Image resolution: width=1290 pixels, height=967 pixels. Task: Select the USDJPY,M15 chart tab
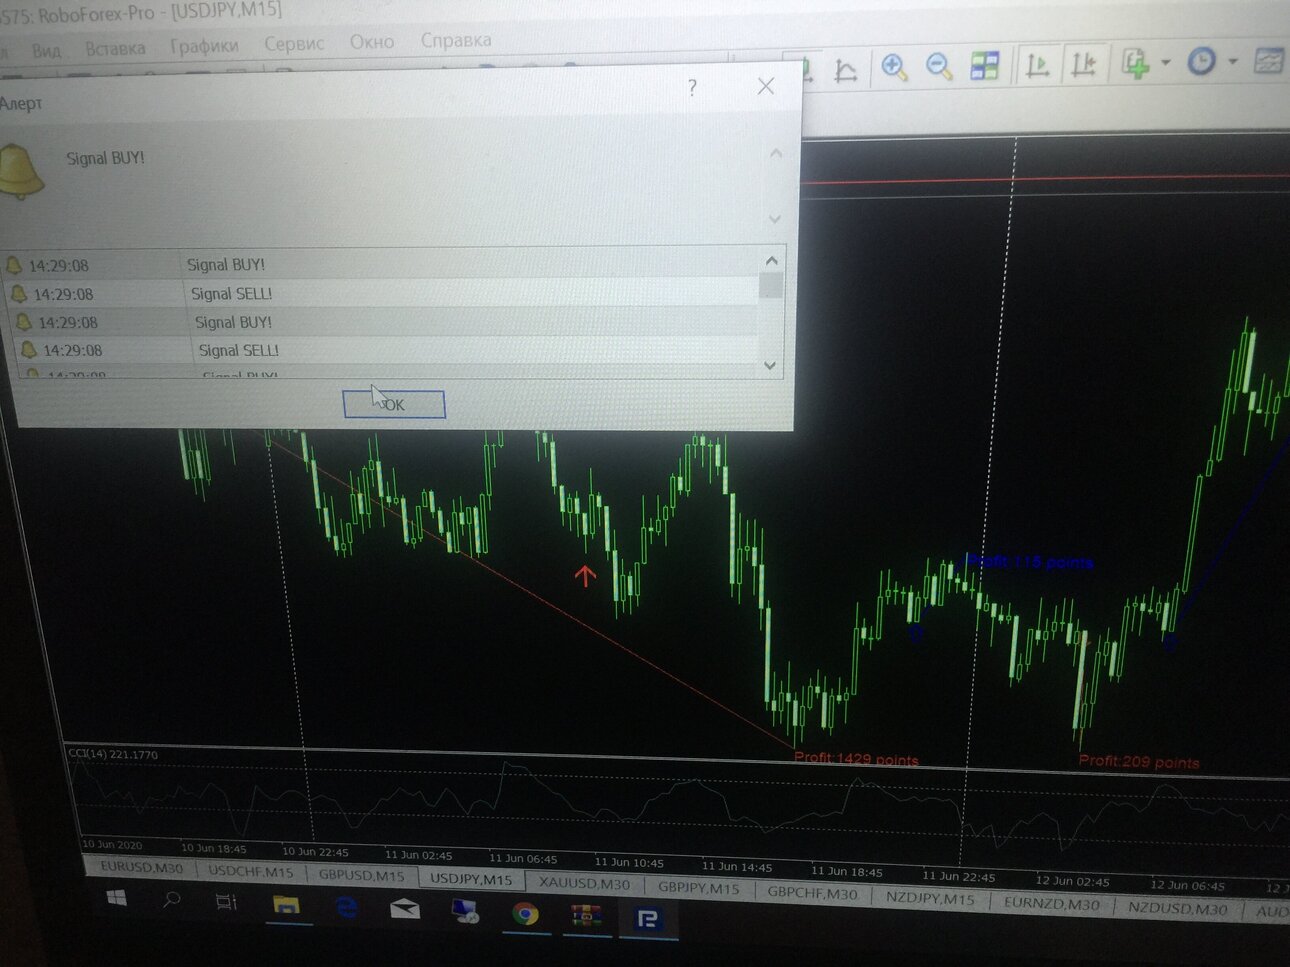(470, 879)
